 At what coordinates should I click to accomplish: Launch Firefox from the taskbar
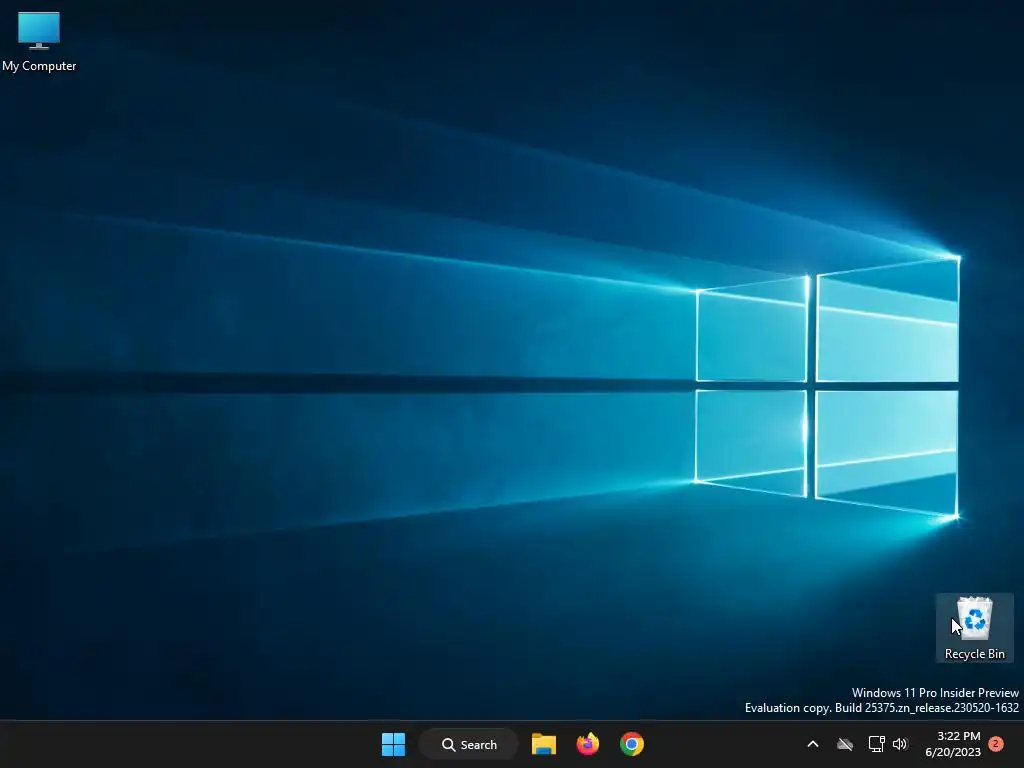[x=588, y=744]
